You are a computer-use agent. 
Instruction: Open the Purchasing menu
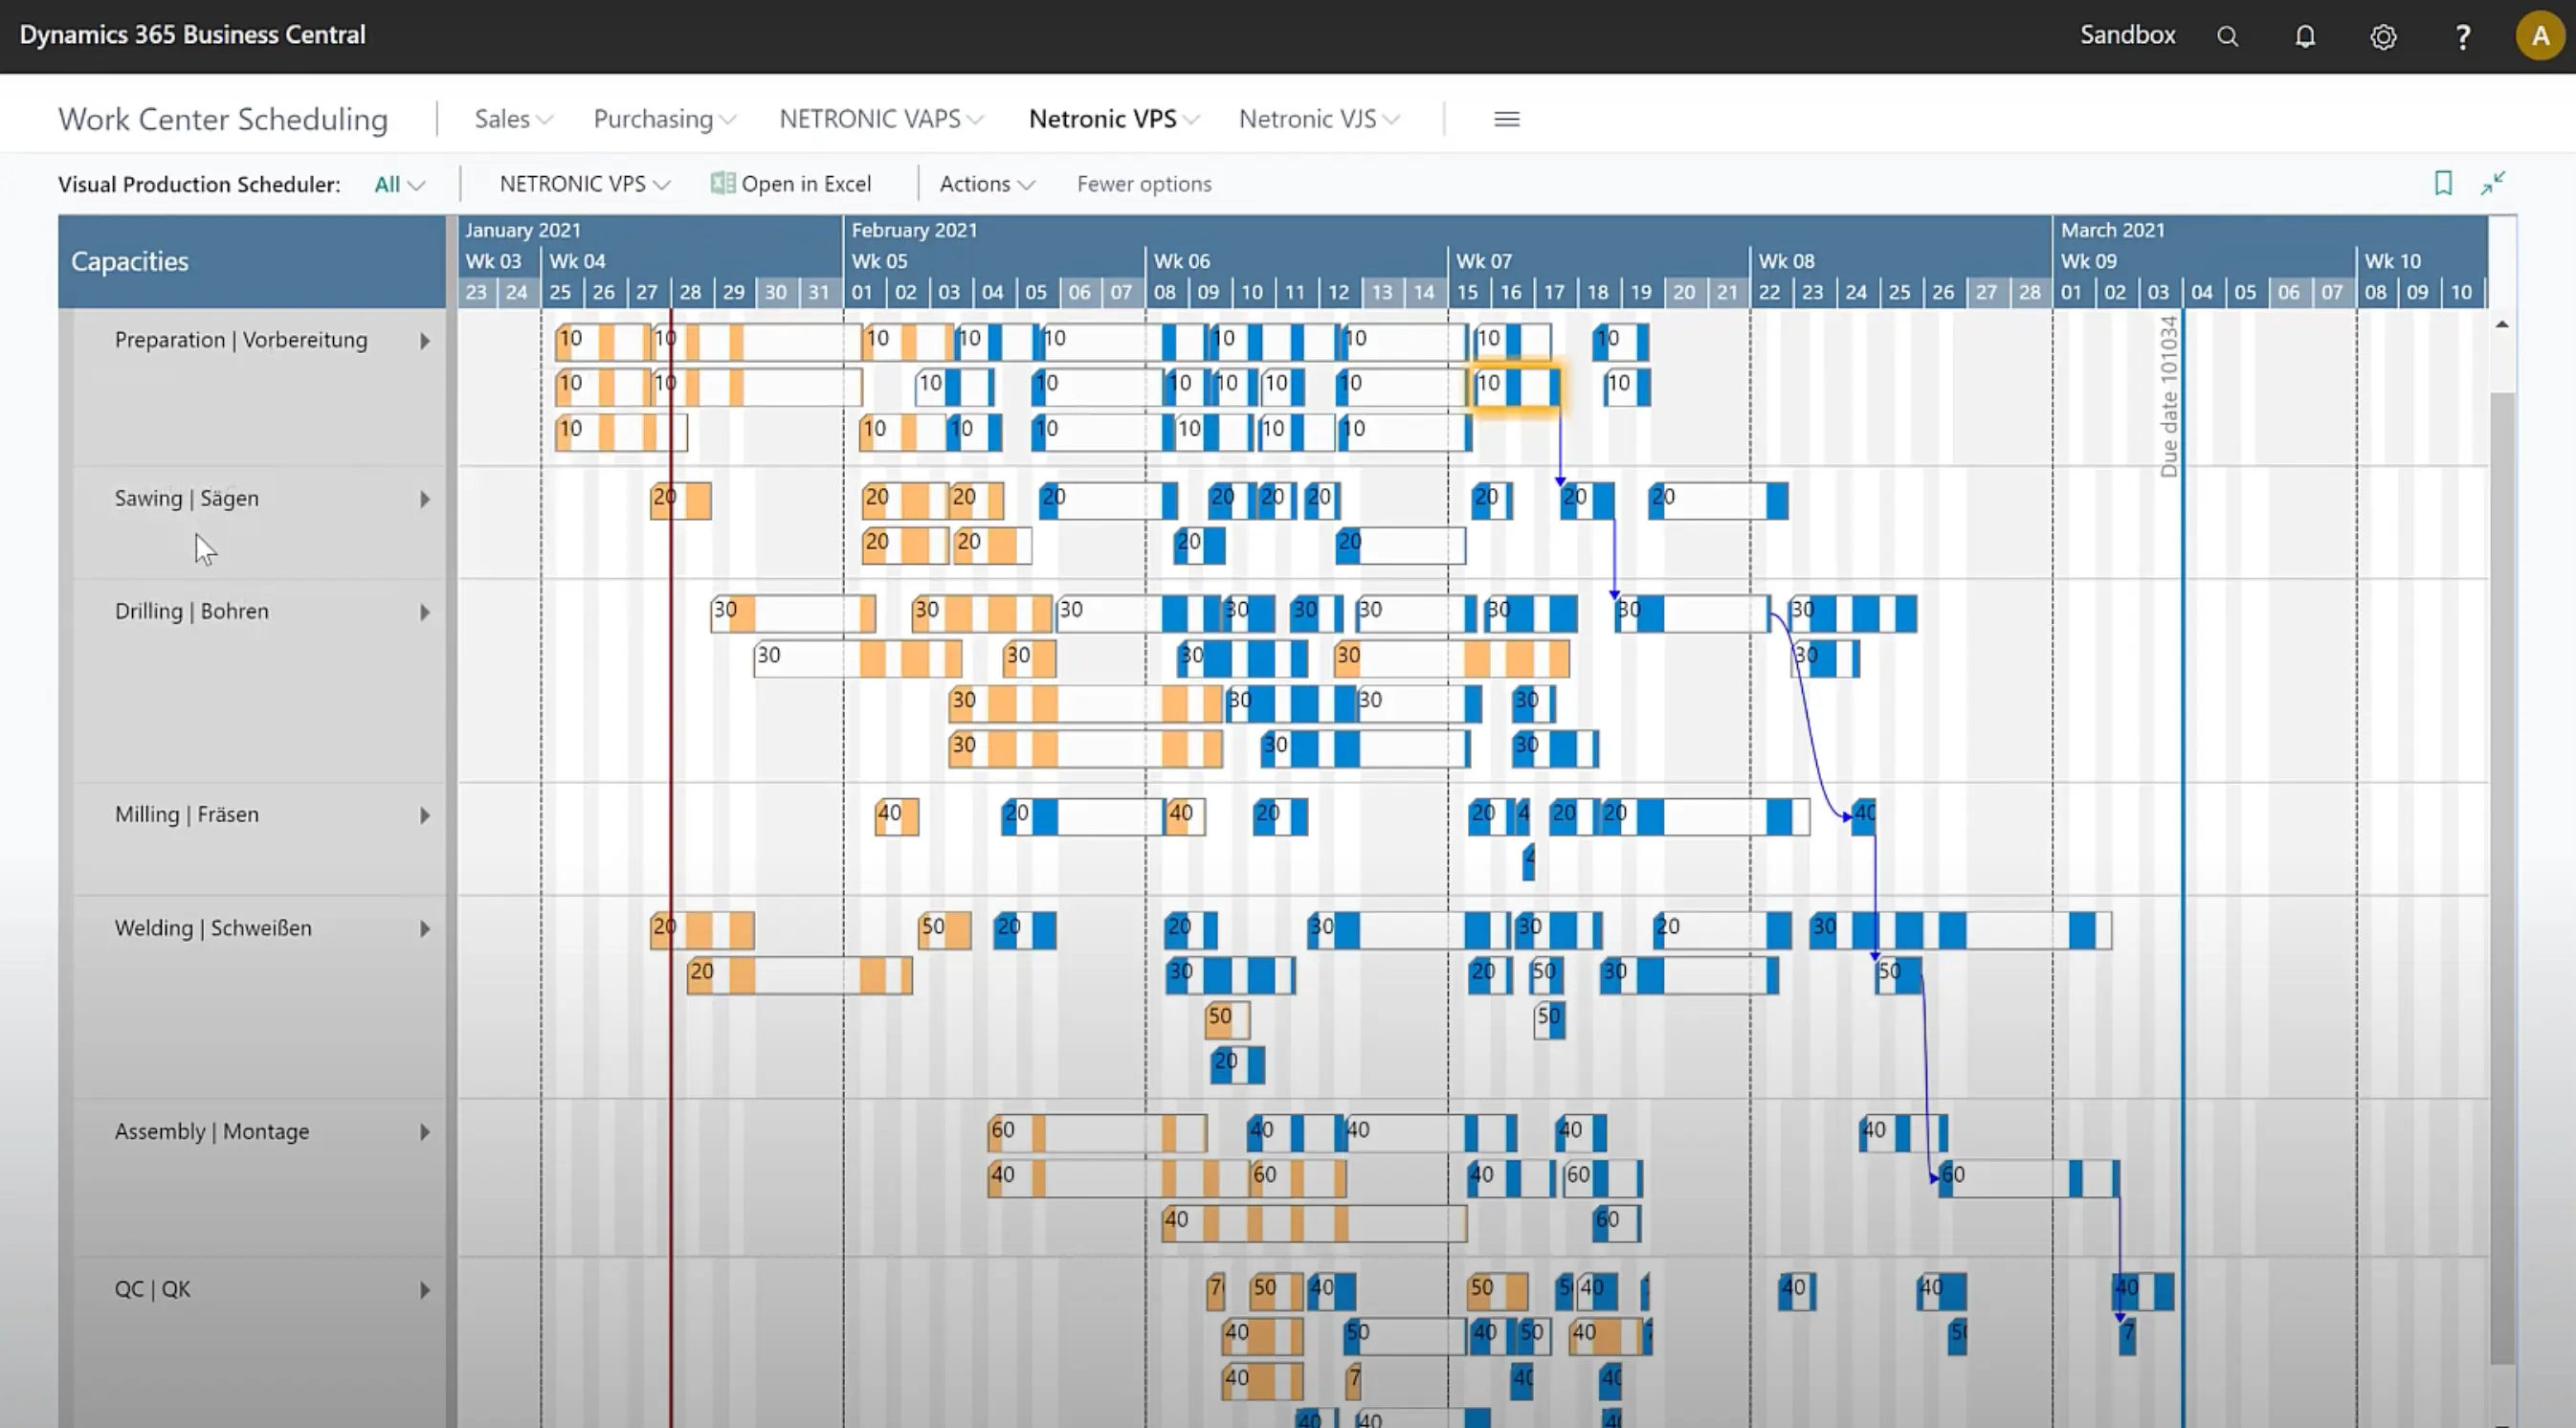point(664,119)
